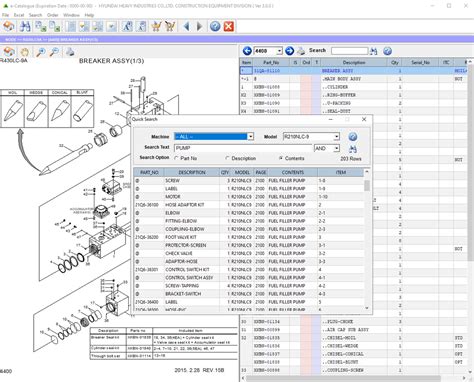Print the drawing with printer icon
The height and width of the screenshot is (382, 474).
click(x=70, y=52)
